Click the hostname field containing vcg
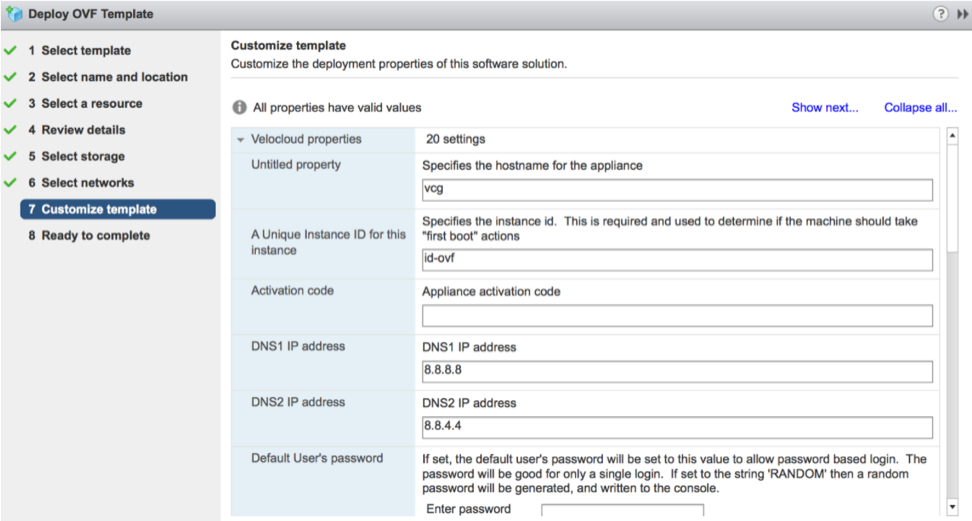 pyautogui.click(x=677, y=190)
